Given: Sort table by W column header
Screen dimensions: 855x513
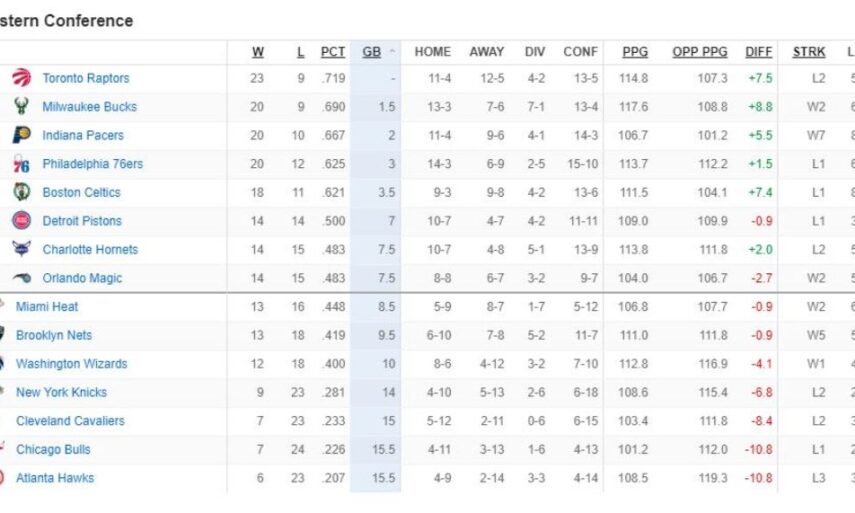Looking at the screenshot, I should (x=258, y=52).
